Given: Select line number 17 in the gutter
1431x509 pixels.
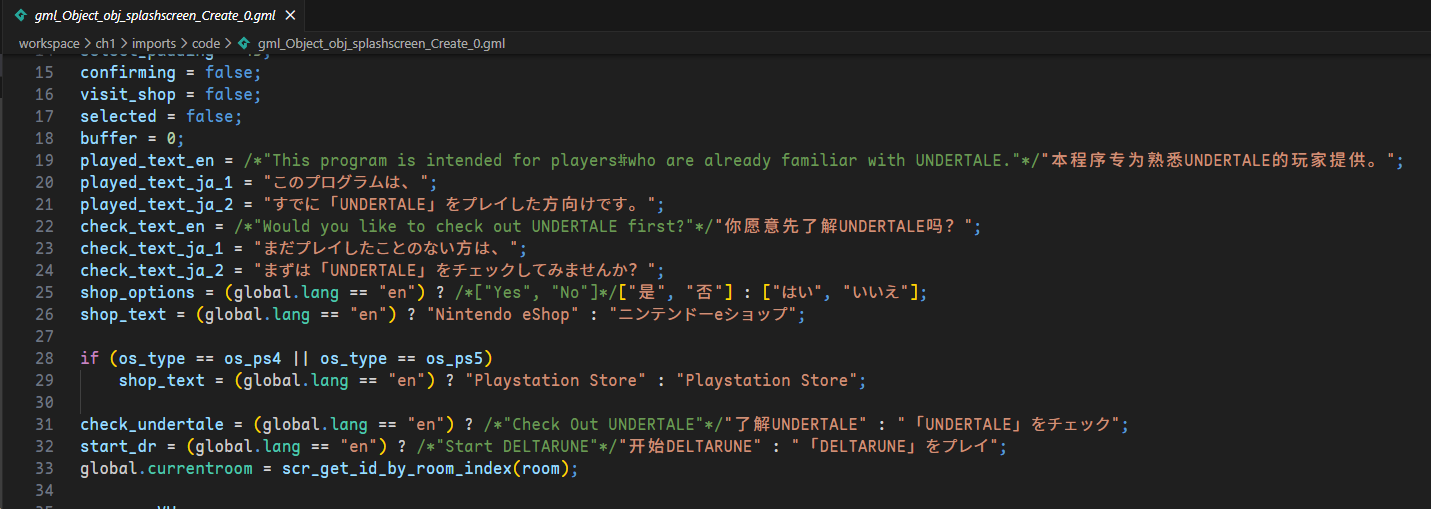Looking at the screenshot, I should pos(44,116).
